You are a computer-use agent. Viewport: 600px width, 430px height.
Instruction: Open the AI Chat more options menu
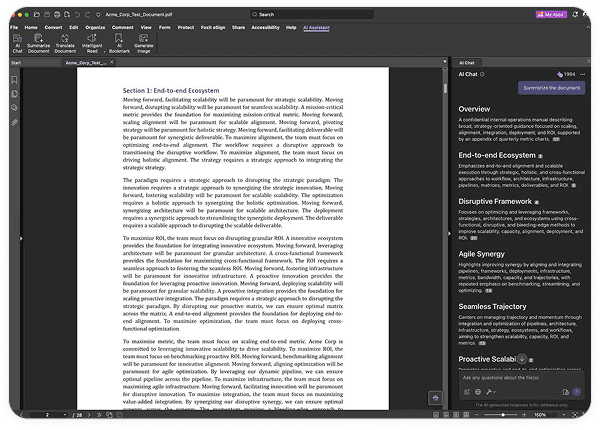582,74
